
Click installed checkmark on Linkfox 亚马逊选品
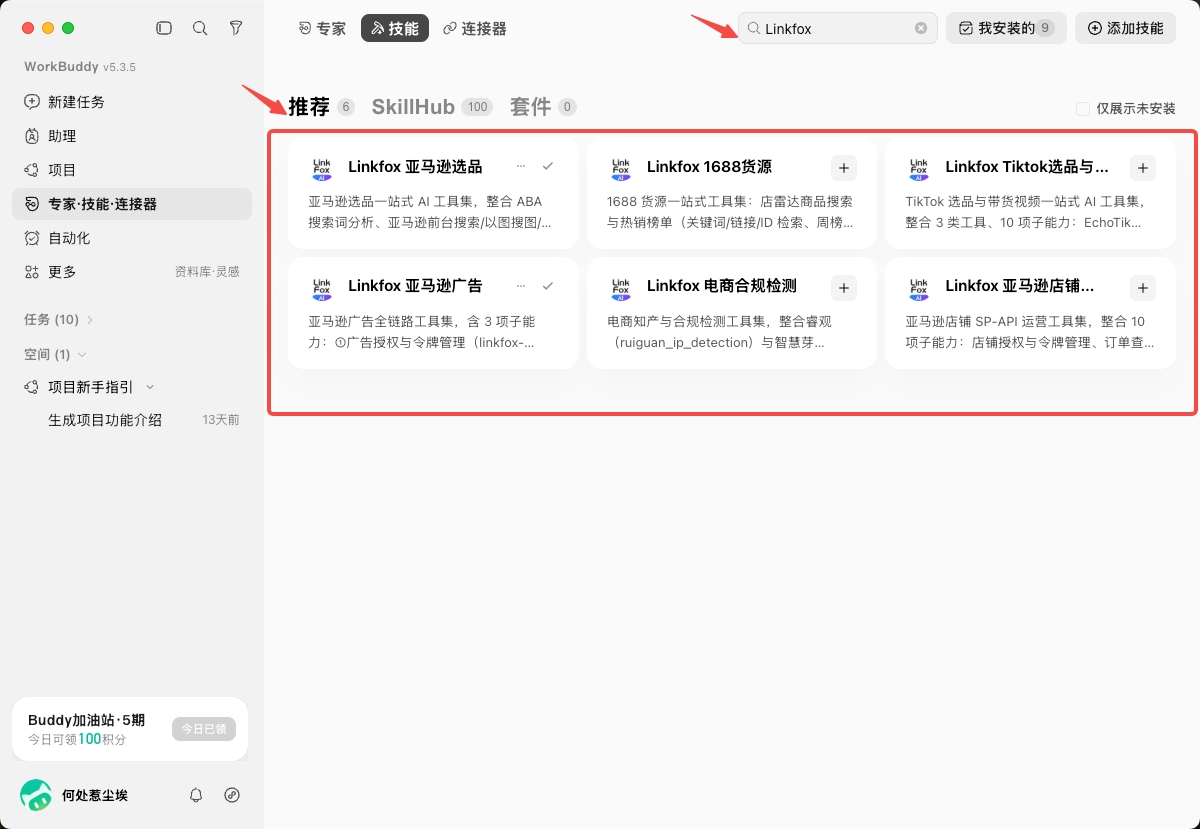tap(547, 166)
